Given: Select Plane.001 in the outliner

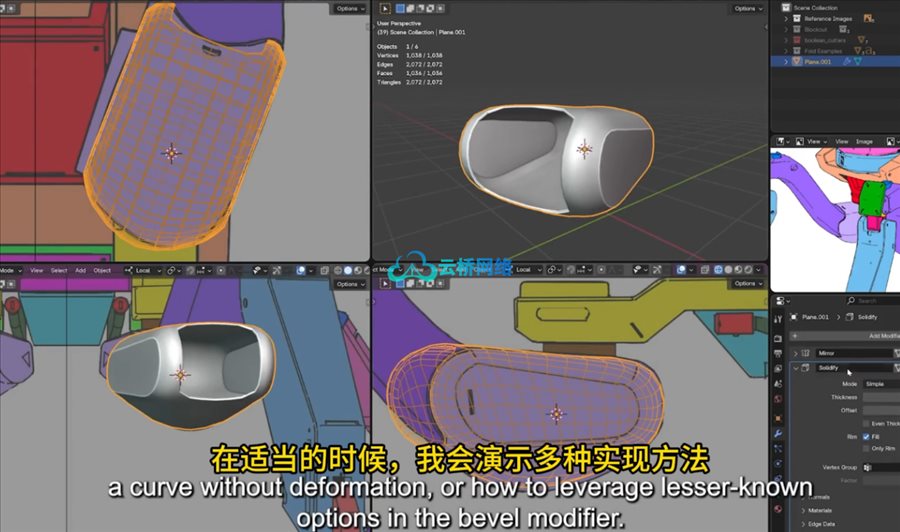Looking at the screenshot, I should tap(818, 61).
